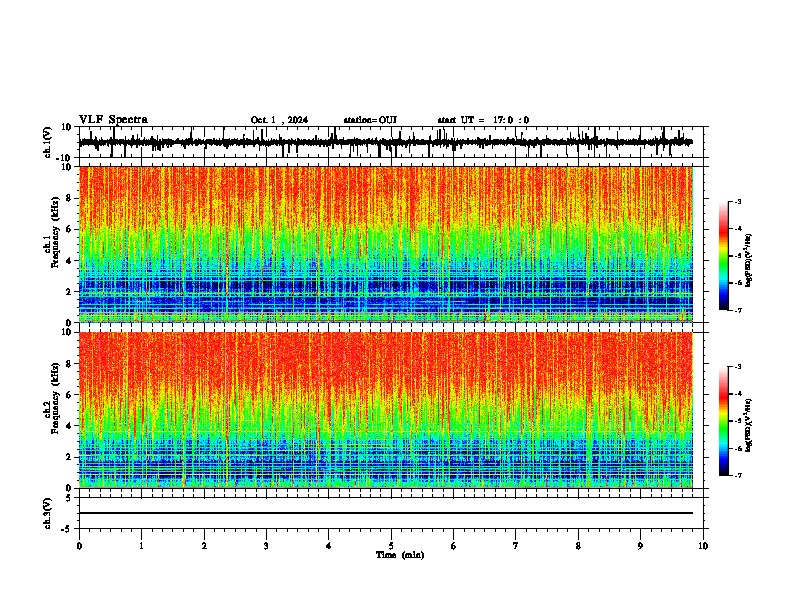
Task: Click the "-3" label on ch.1 color bar
Action: click(738, 201)
